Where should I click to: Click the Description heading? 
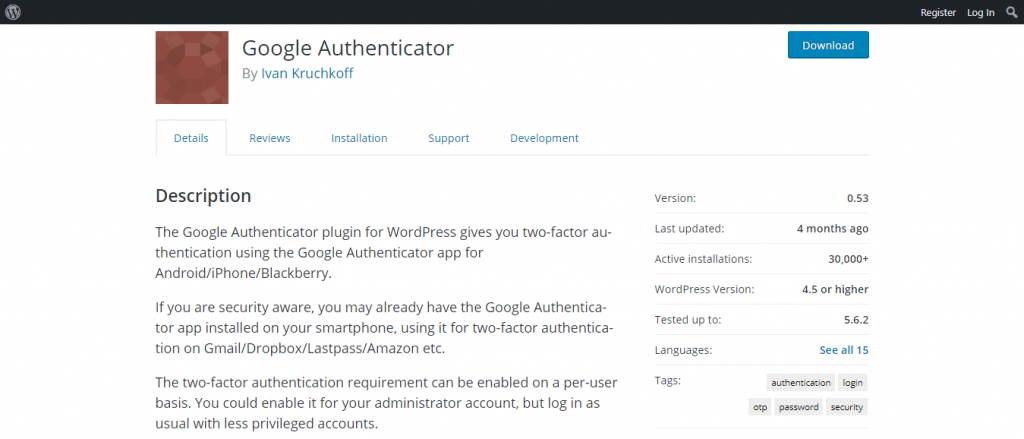[x=203, y=195]
